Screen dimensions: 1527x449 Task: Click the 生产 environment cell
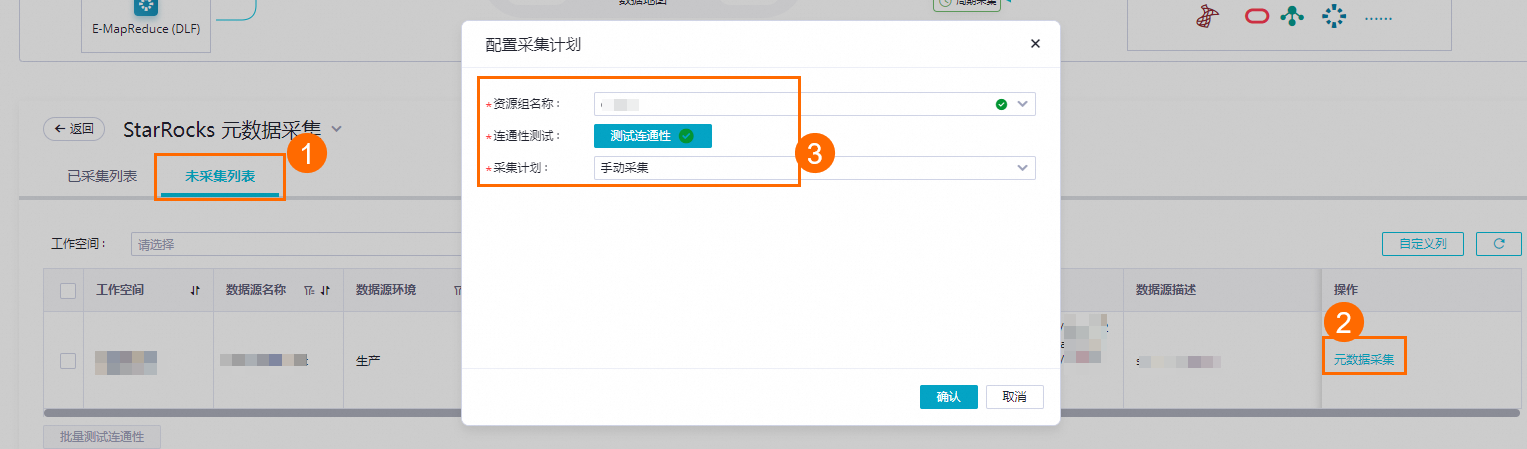click(369, 360)
